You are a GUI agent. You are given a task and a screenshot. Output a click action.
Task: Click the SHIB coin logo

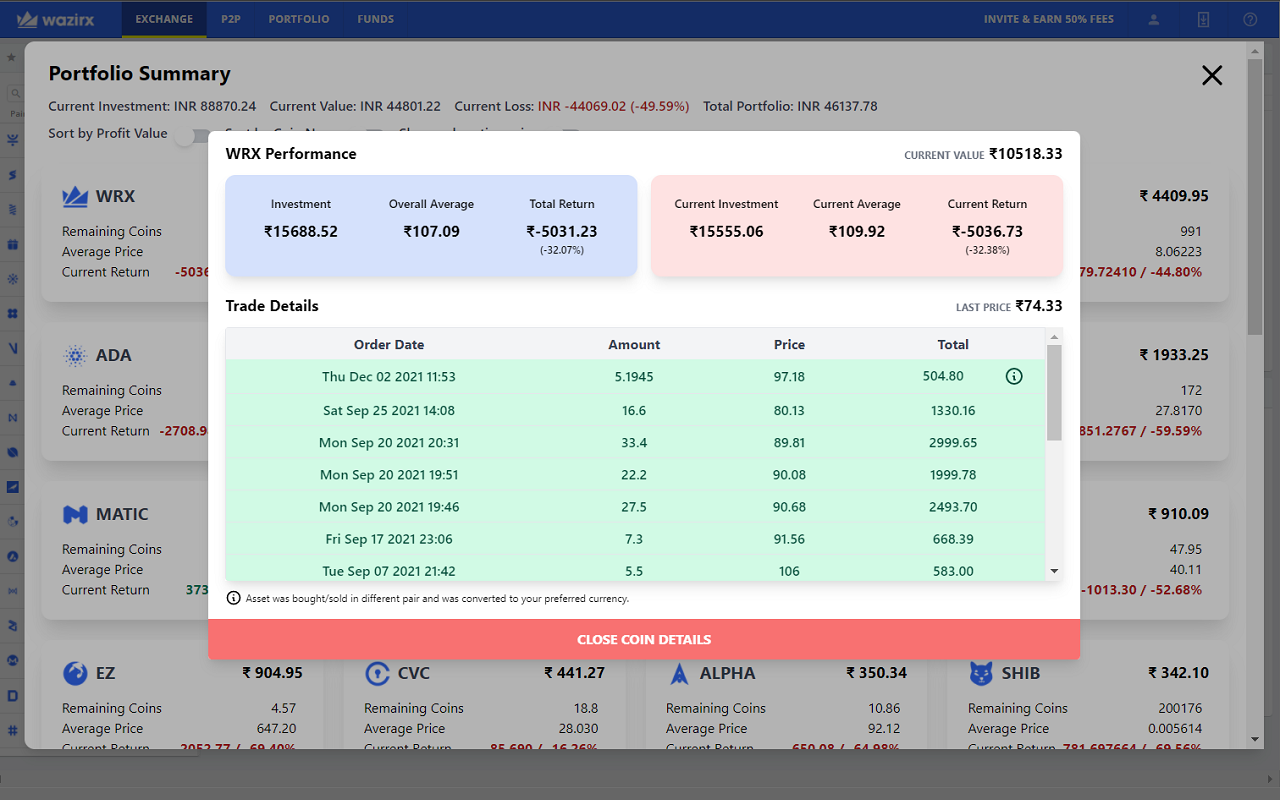point(981,673)
